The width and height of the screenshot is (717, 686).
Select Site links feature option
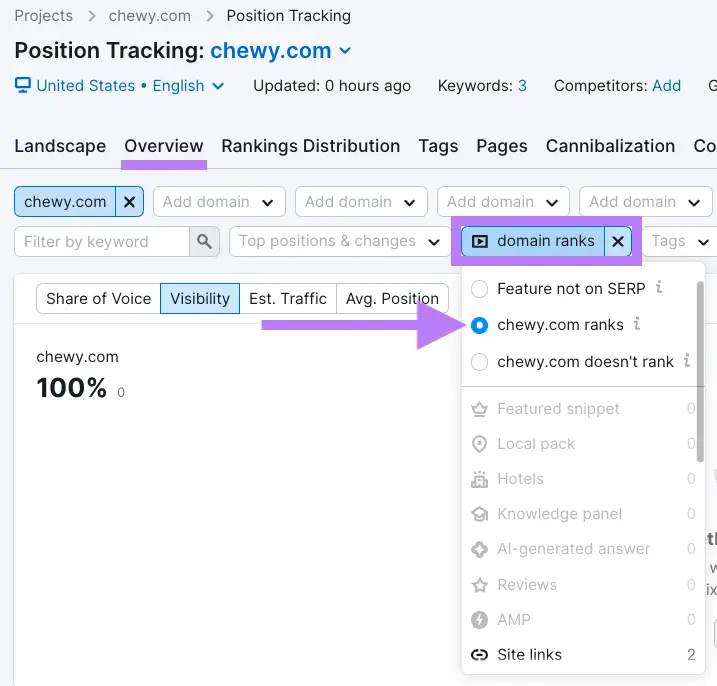click(583, 655)
